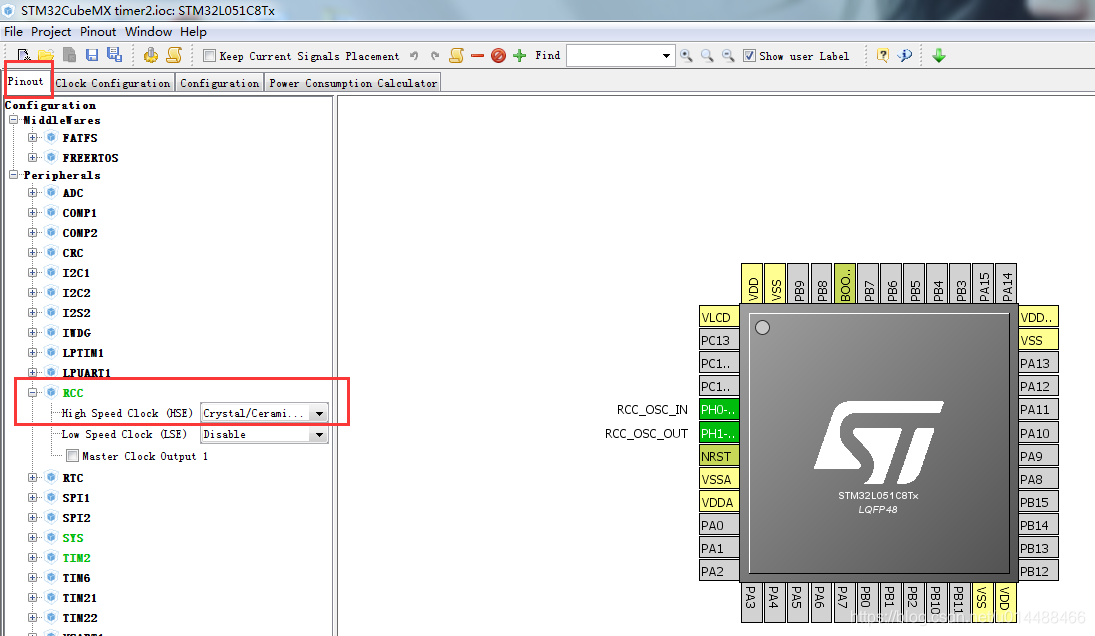Open the High Speed Clock HSE dropdown
The height and width of the screenshot is (636, 1095).
pyautogui.click(x=318, y=413)
